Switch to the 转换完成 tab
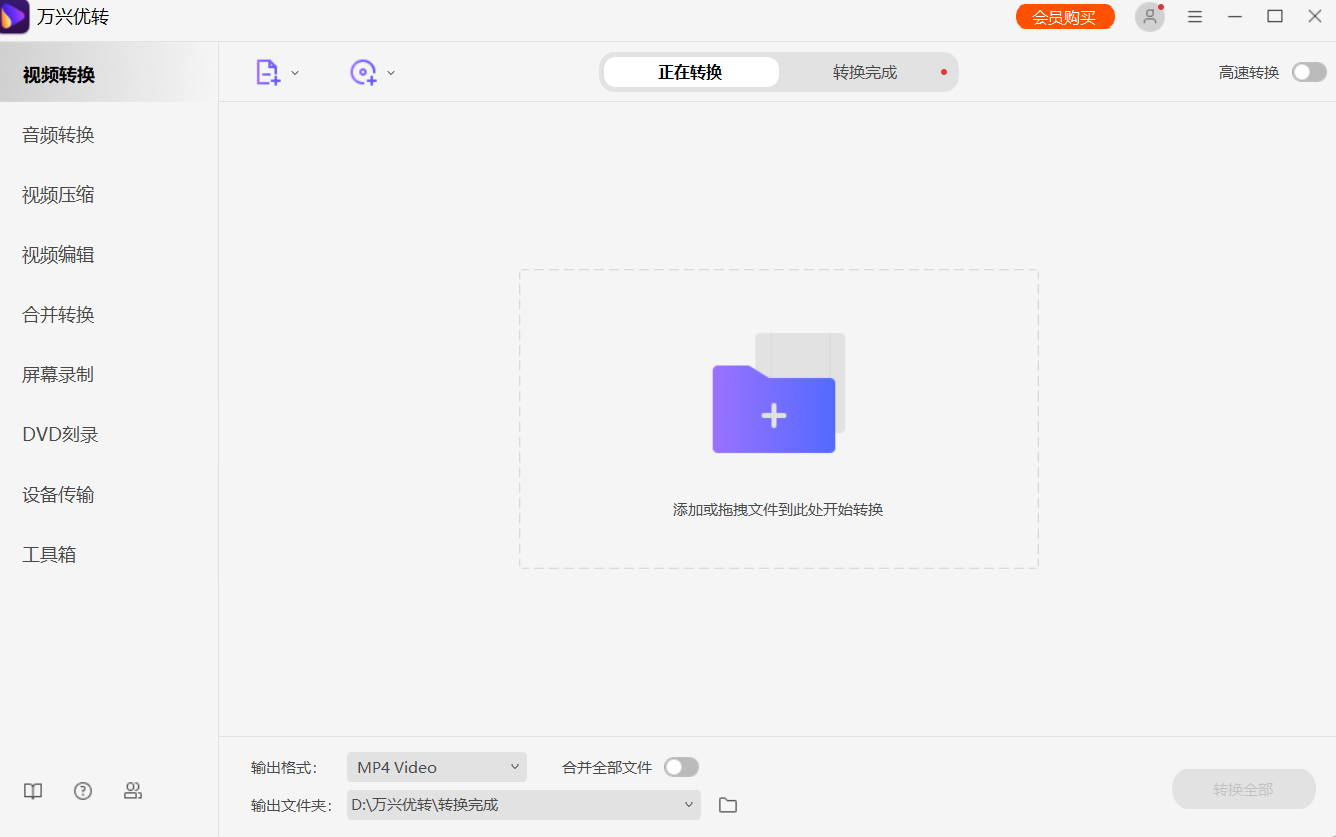The width and height of the screenshot is (1336, 837). click(865, 72)
